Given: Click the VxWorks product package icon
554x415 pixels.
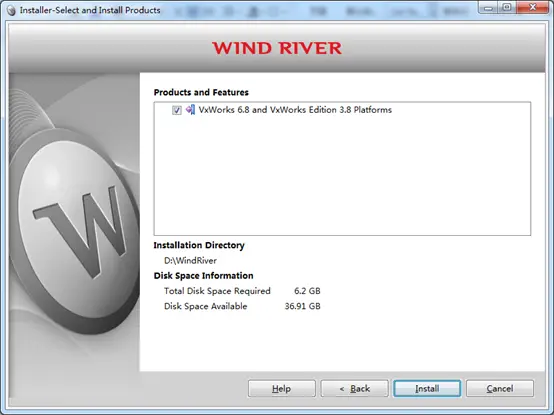Looking at the screenshot, I should (x=190, y=110).
